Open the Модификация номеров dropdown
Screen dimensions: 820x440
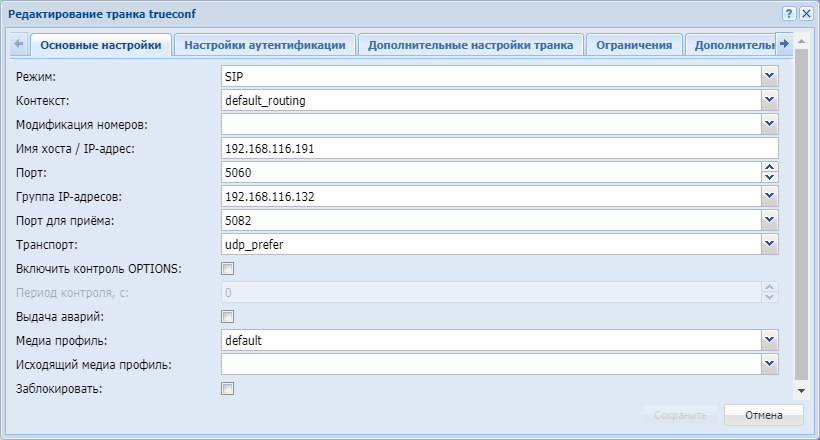(x=769, y=124)
